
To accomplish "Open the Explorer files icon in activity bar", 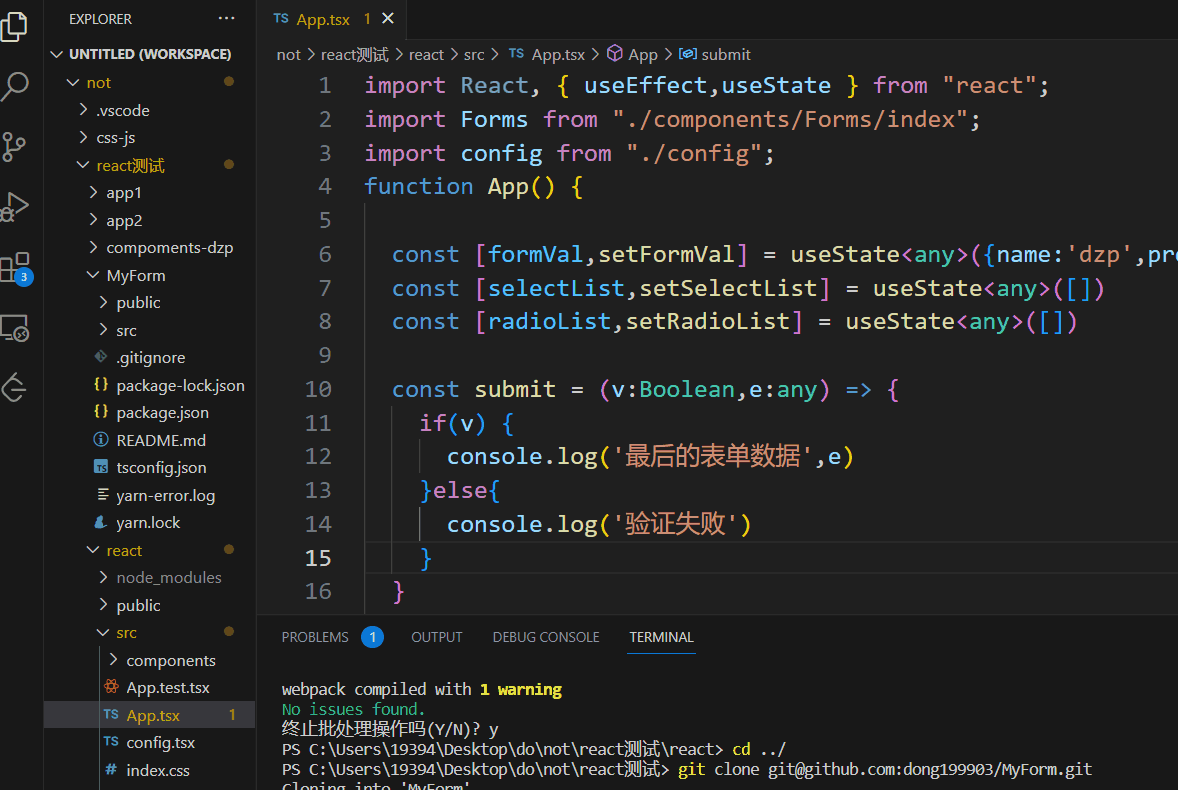I will (x=14, y=26).
